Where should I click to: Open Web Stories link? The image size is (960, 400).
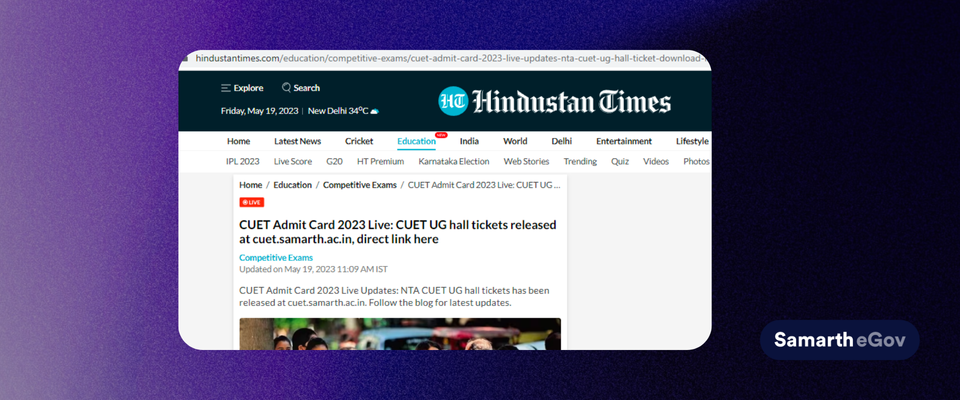527,162
